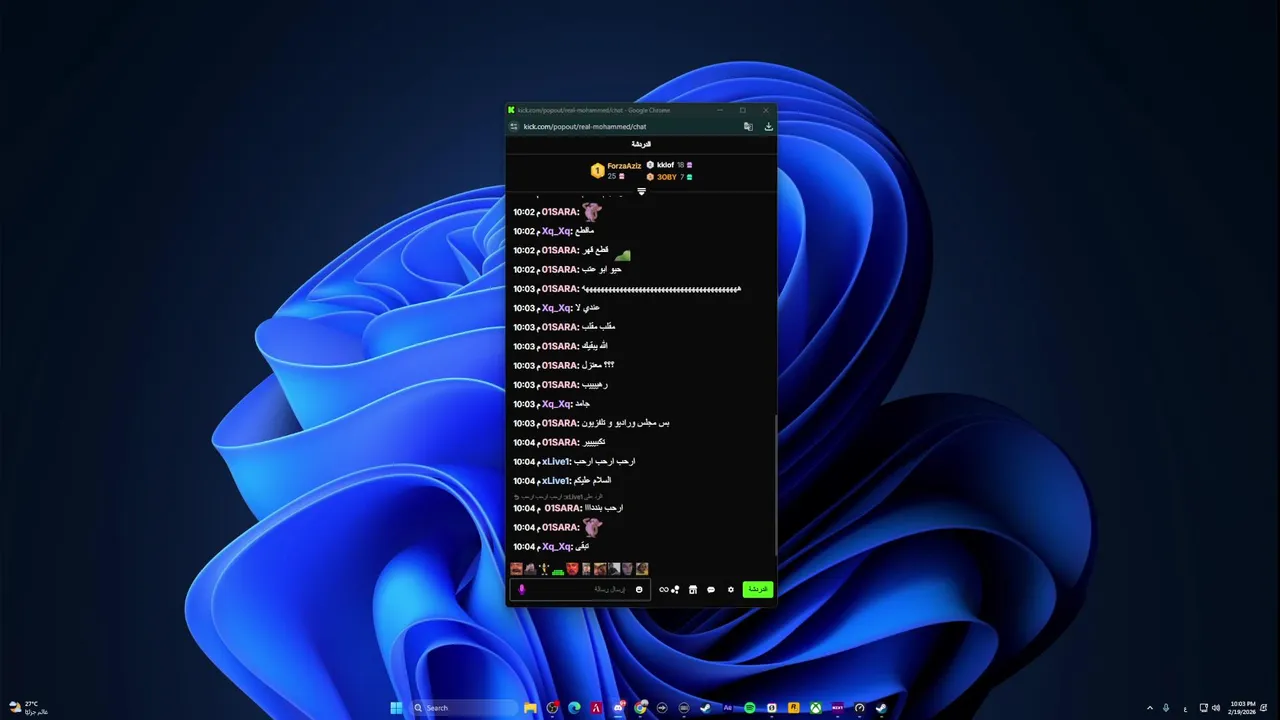The image size is (1280, 720).
Task: Click the speech bubble chat icon
Action: (711, 590)
